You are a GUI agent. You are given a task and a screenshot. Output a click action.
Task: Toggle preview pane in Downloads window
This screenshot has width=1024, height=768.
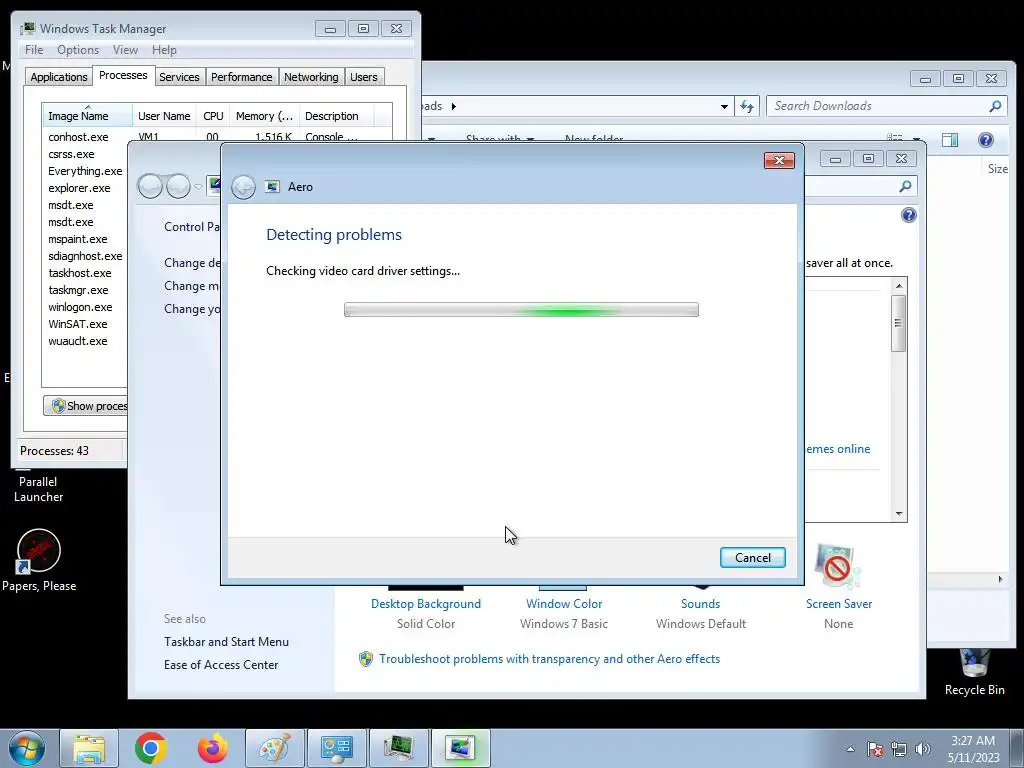click(x=950, y=140)
